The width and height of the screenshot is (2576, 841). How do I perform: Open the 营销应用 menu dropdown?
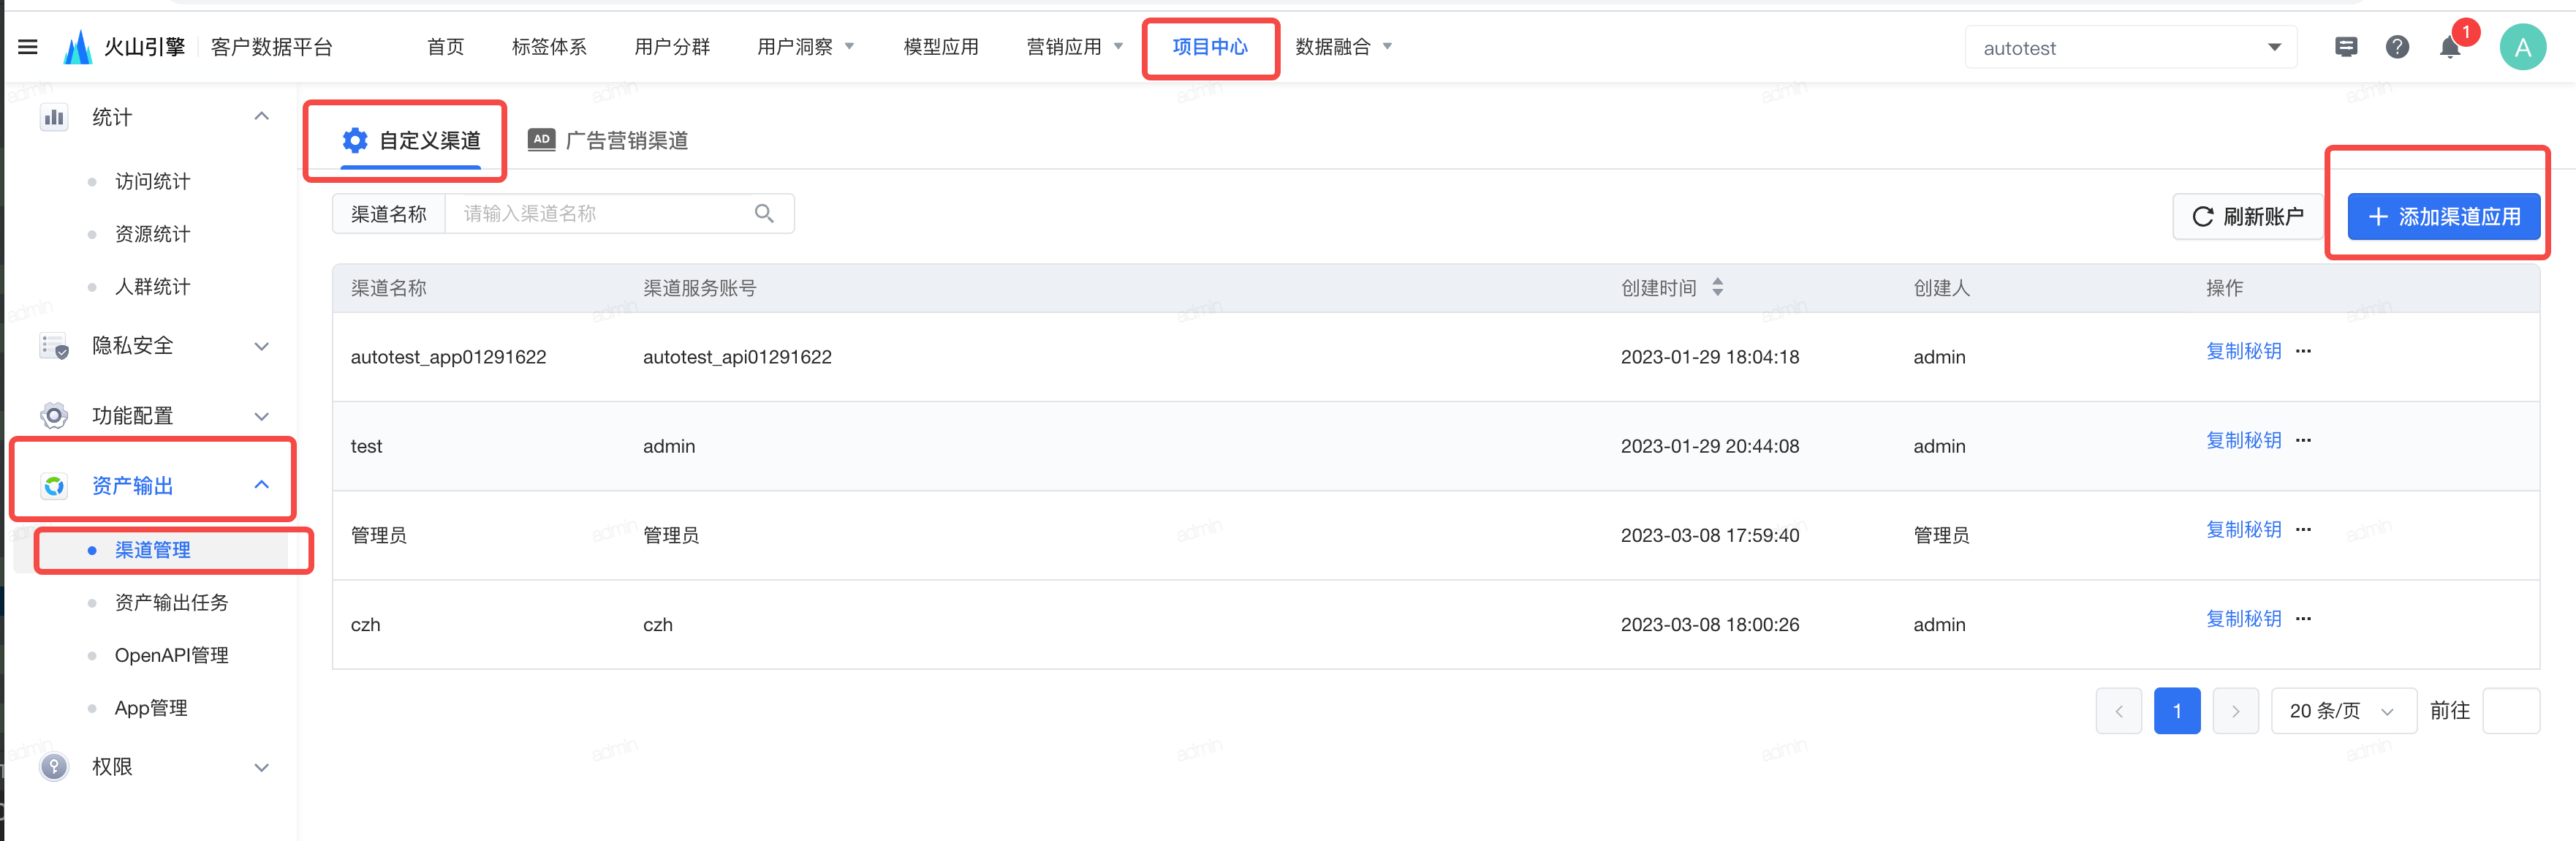click(x=1075, y=47)
